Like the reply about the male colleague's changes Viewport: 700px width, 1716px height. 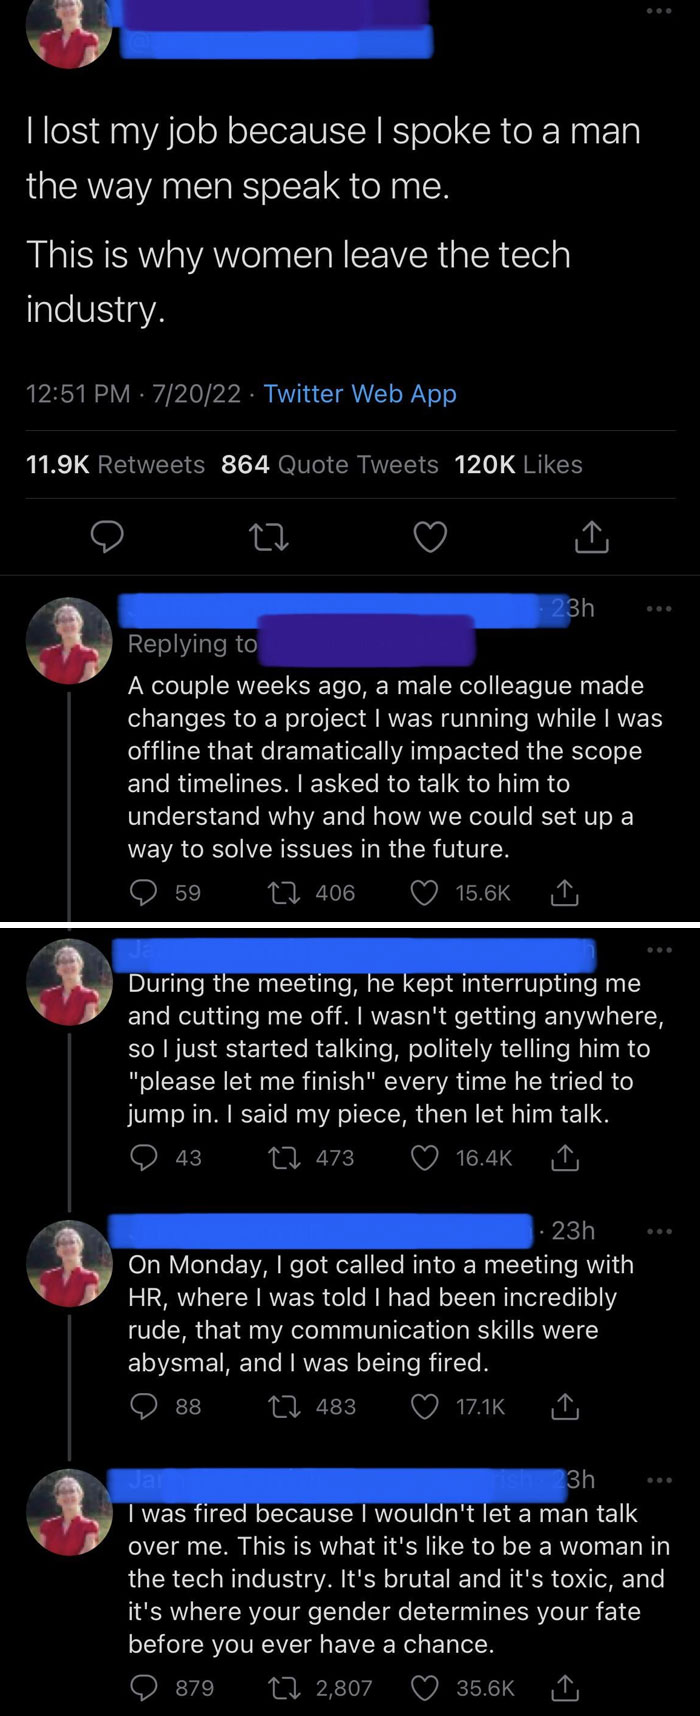(423, 893)
